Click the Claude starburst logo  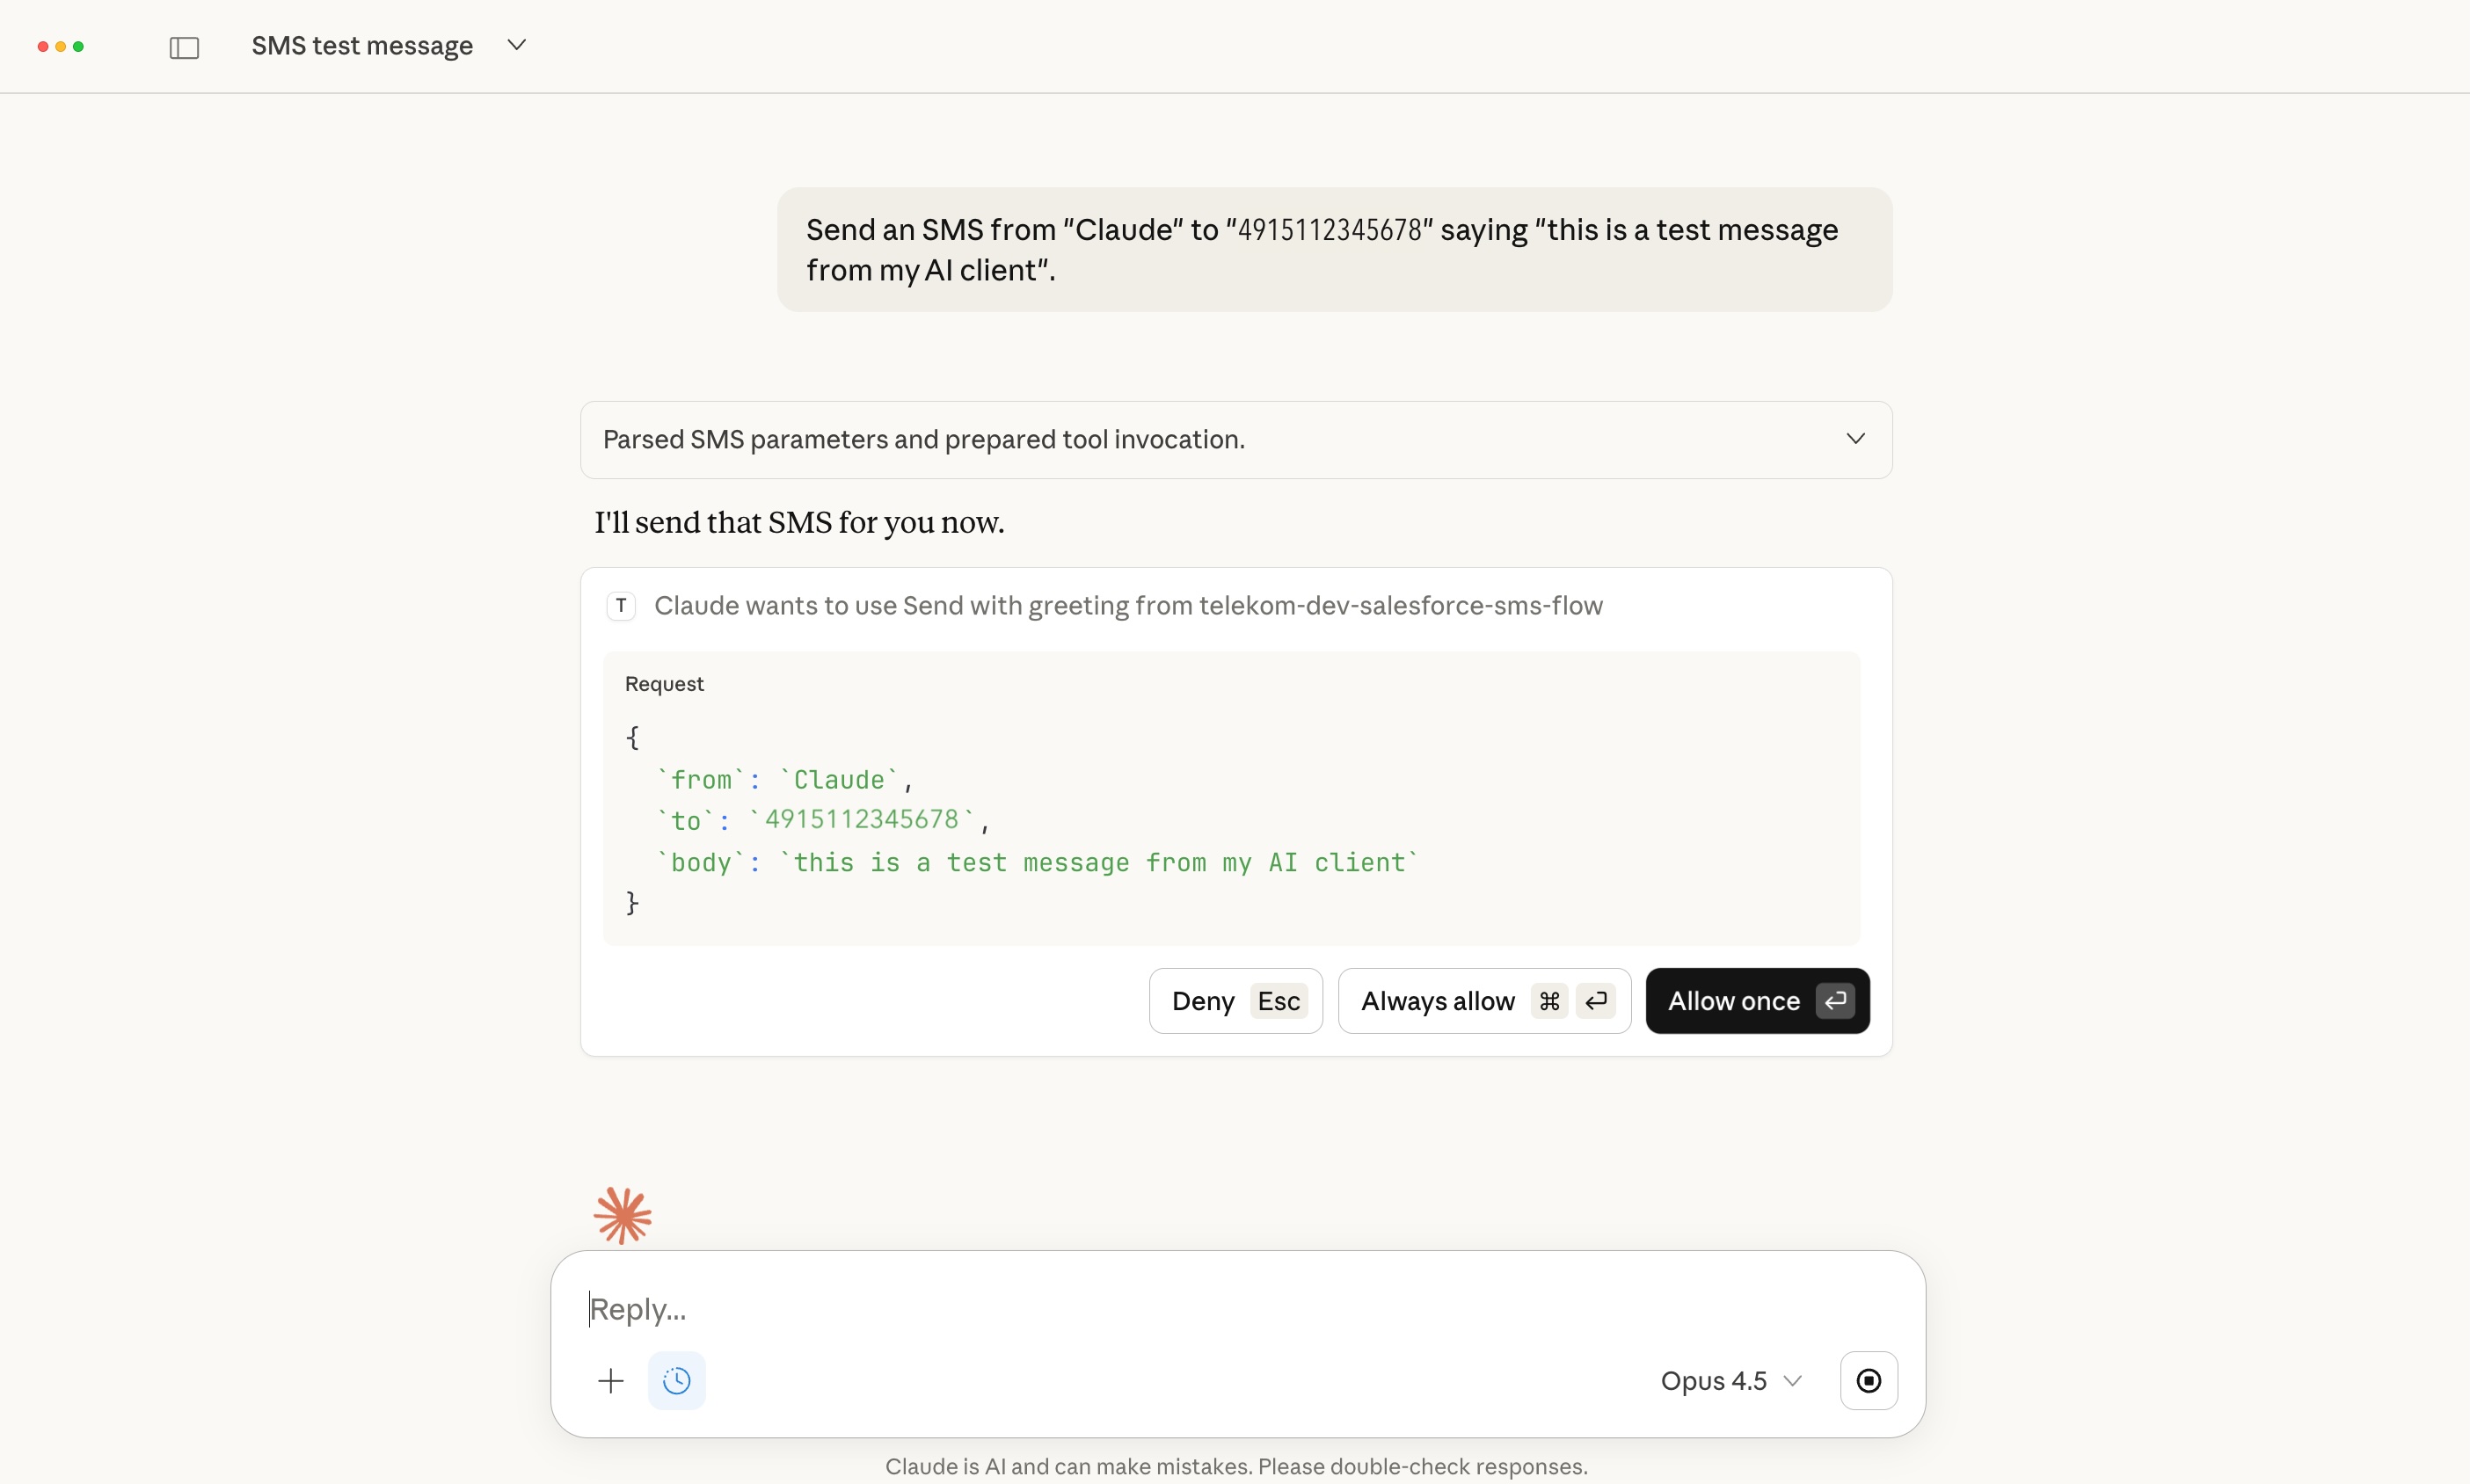click(x=622, y=1215)
